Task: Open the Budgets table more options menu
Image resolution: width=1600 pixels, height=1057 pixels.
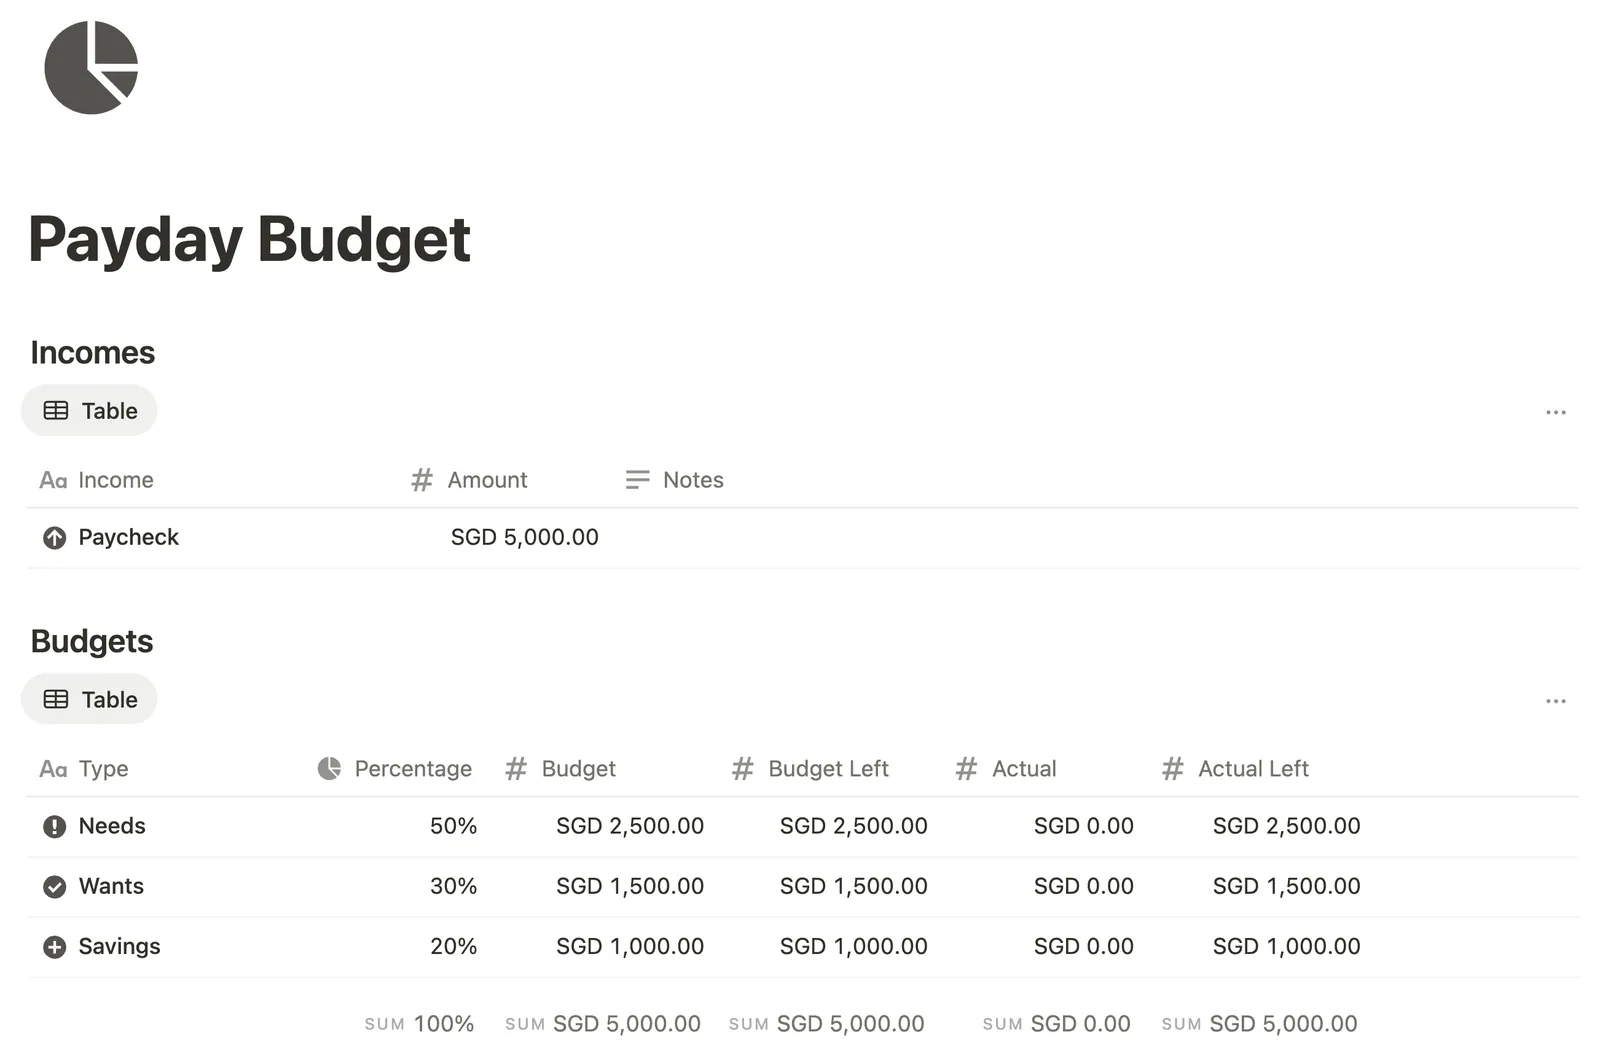Action: 1555,701
